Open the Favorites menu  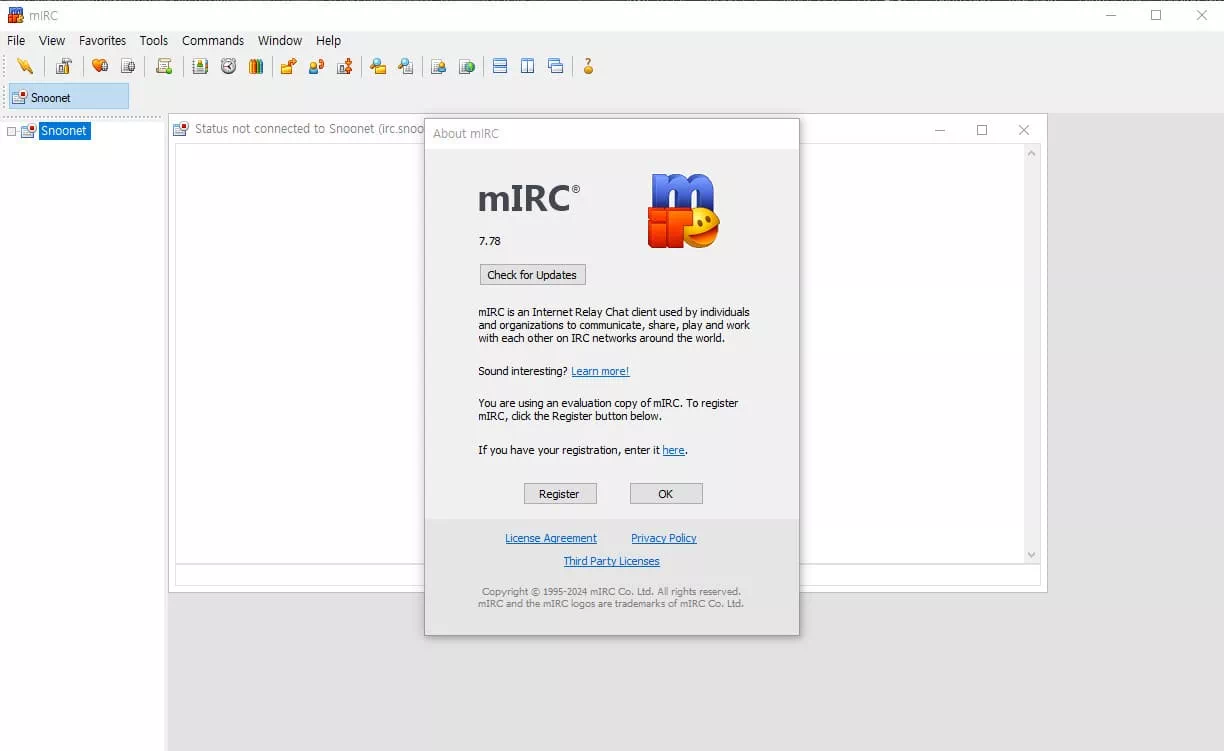(103, 41)
